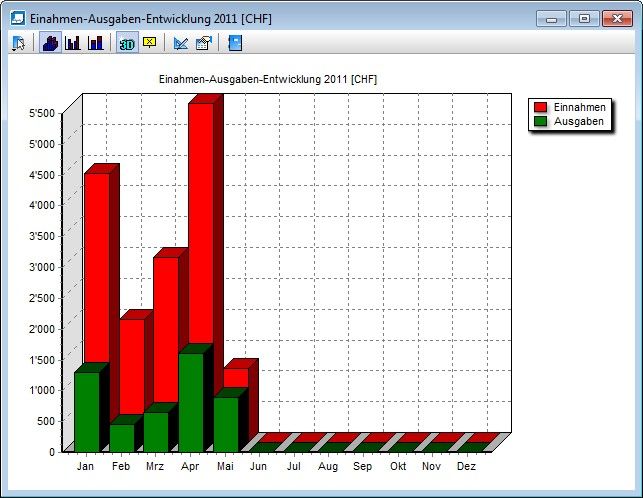The width and height of the screenshot is (643, 498).
Task: Select the green May Ausgaben bar
Action: [x=226, y=425]
